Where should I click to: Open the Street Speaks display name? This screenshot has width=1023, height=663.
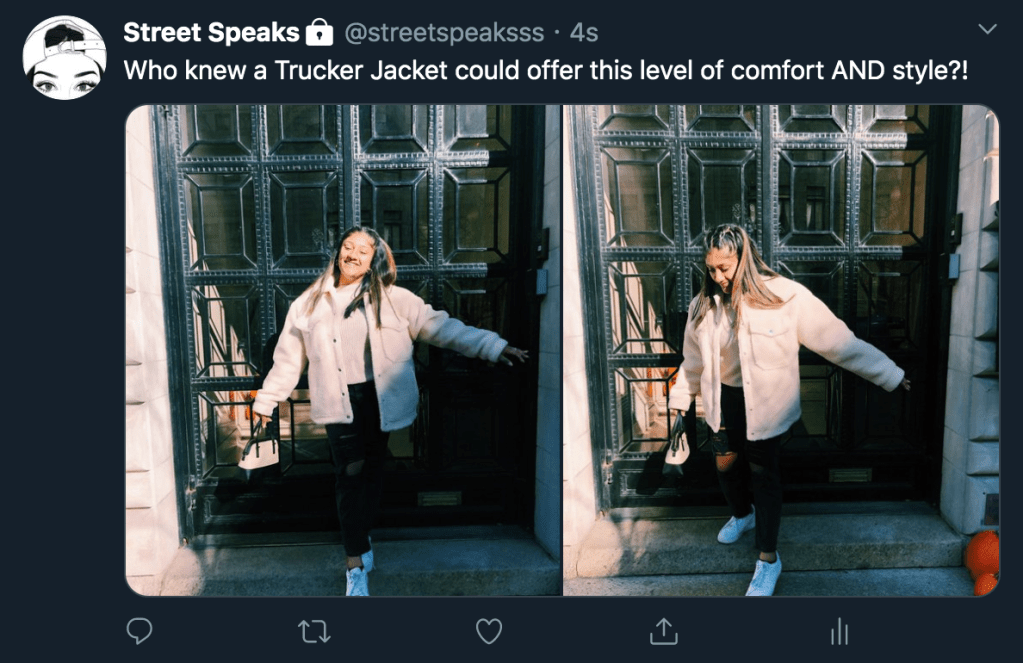[x=211, y=32]
